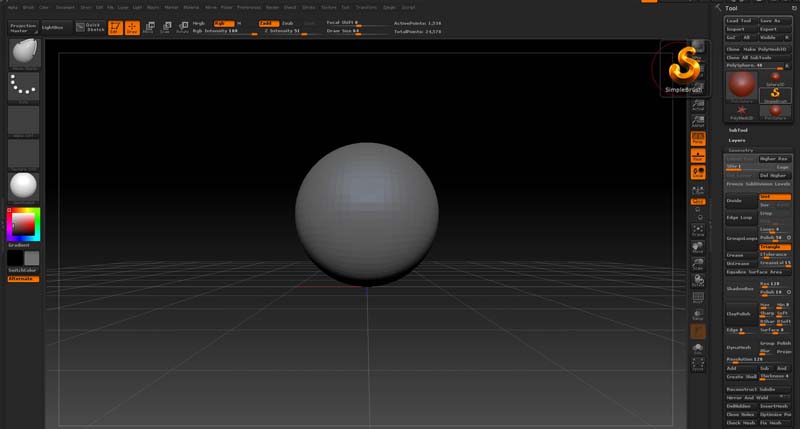Click the Scale canvas icon in right shelf

click(698, 264)
